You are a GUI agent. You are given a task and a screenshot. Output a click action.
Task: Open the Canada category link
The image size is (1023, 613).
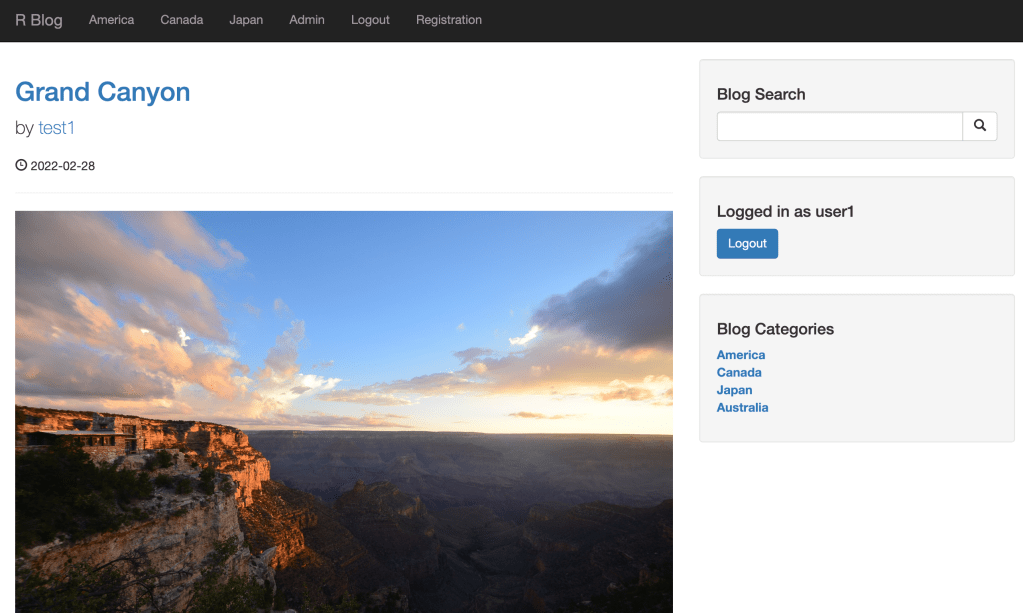[739, 372]
